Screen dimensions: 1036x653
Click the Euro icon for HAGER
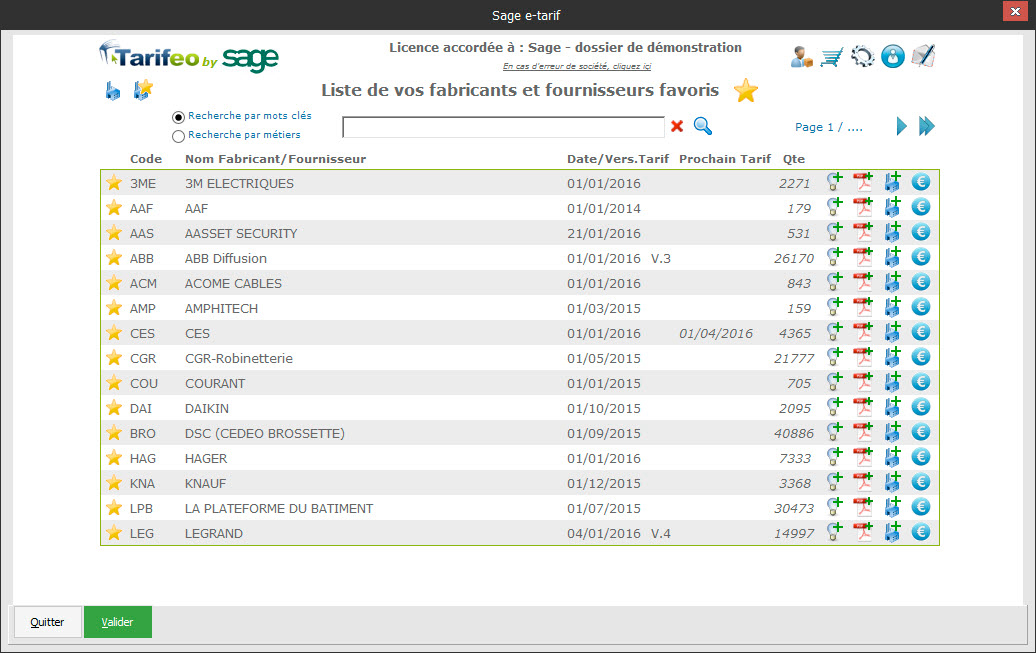pyautogui.click(x=921, y=457)
